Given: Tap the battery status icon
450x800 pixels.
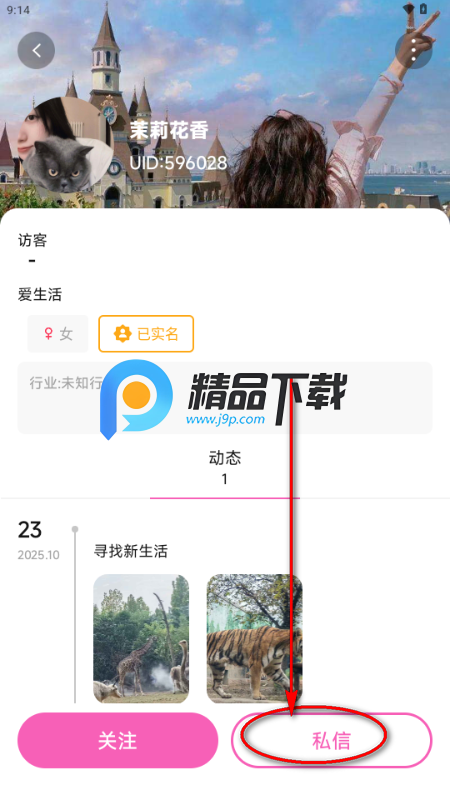Looking at the screenshot, I should (423, 9).
